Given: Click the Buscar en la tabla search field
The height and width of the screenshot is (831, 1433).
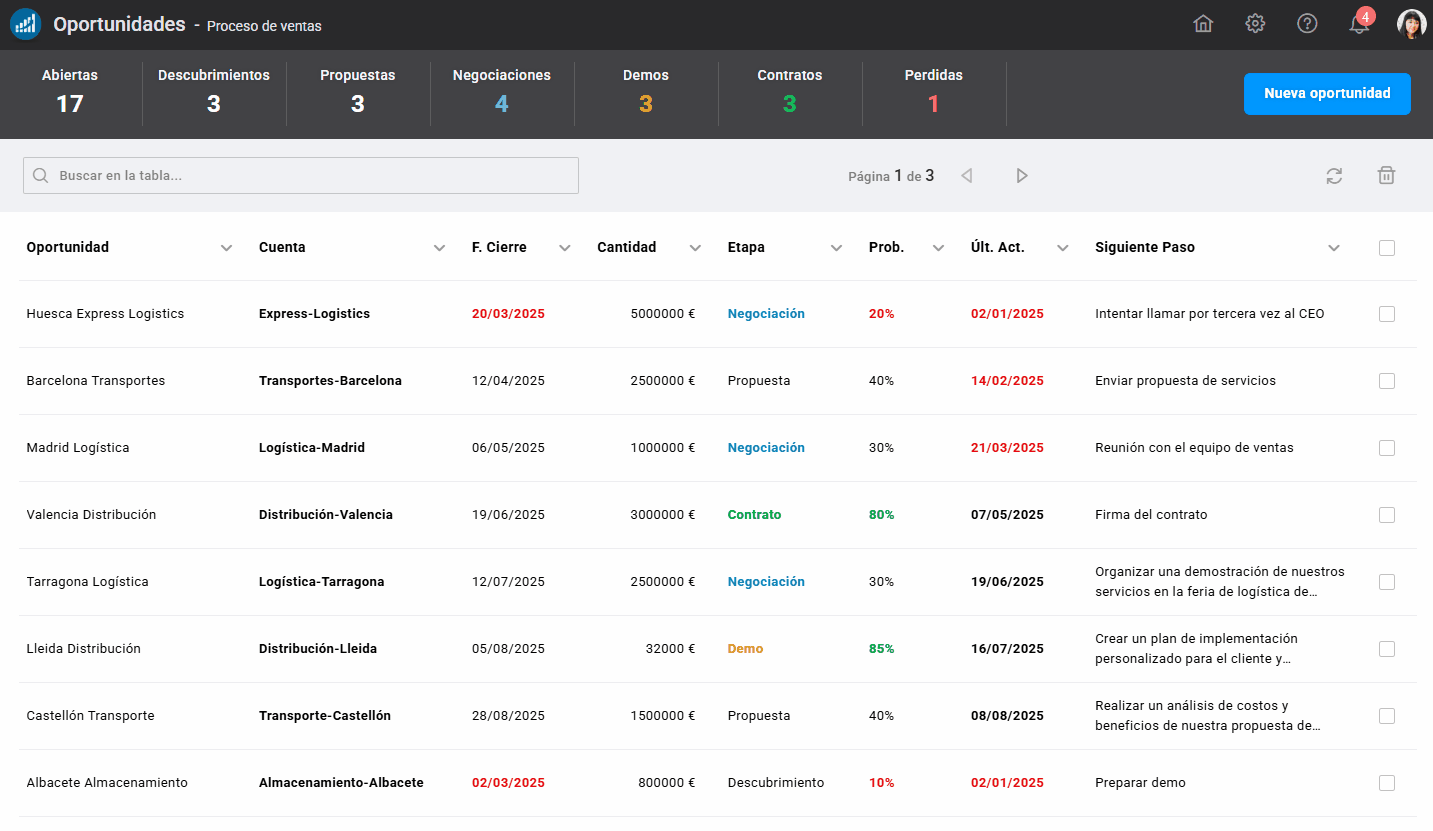Looking at the screenshot, I should coord(300,175).
